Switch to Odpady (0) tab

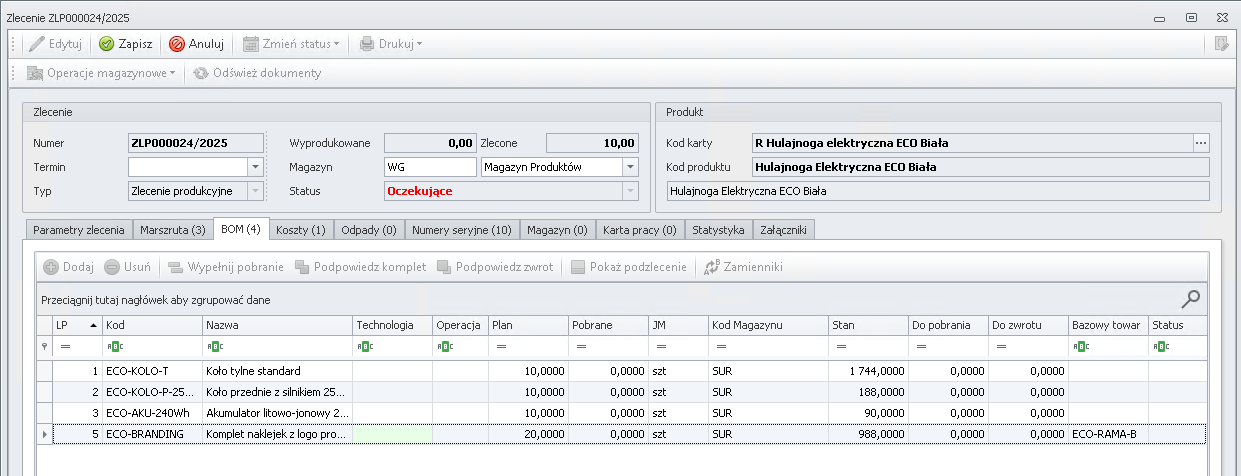369,230
